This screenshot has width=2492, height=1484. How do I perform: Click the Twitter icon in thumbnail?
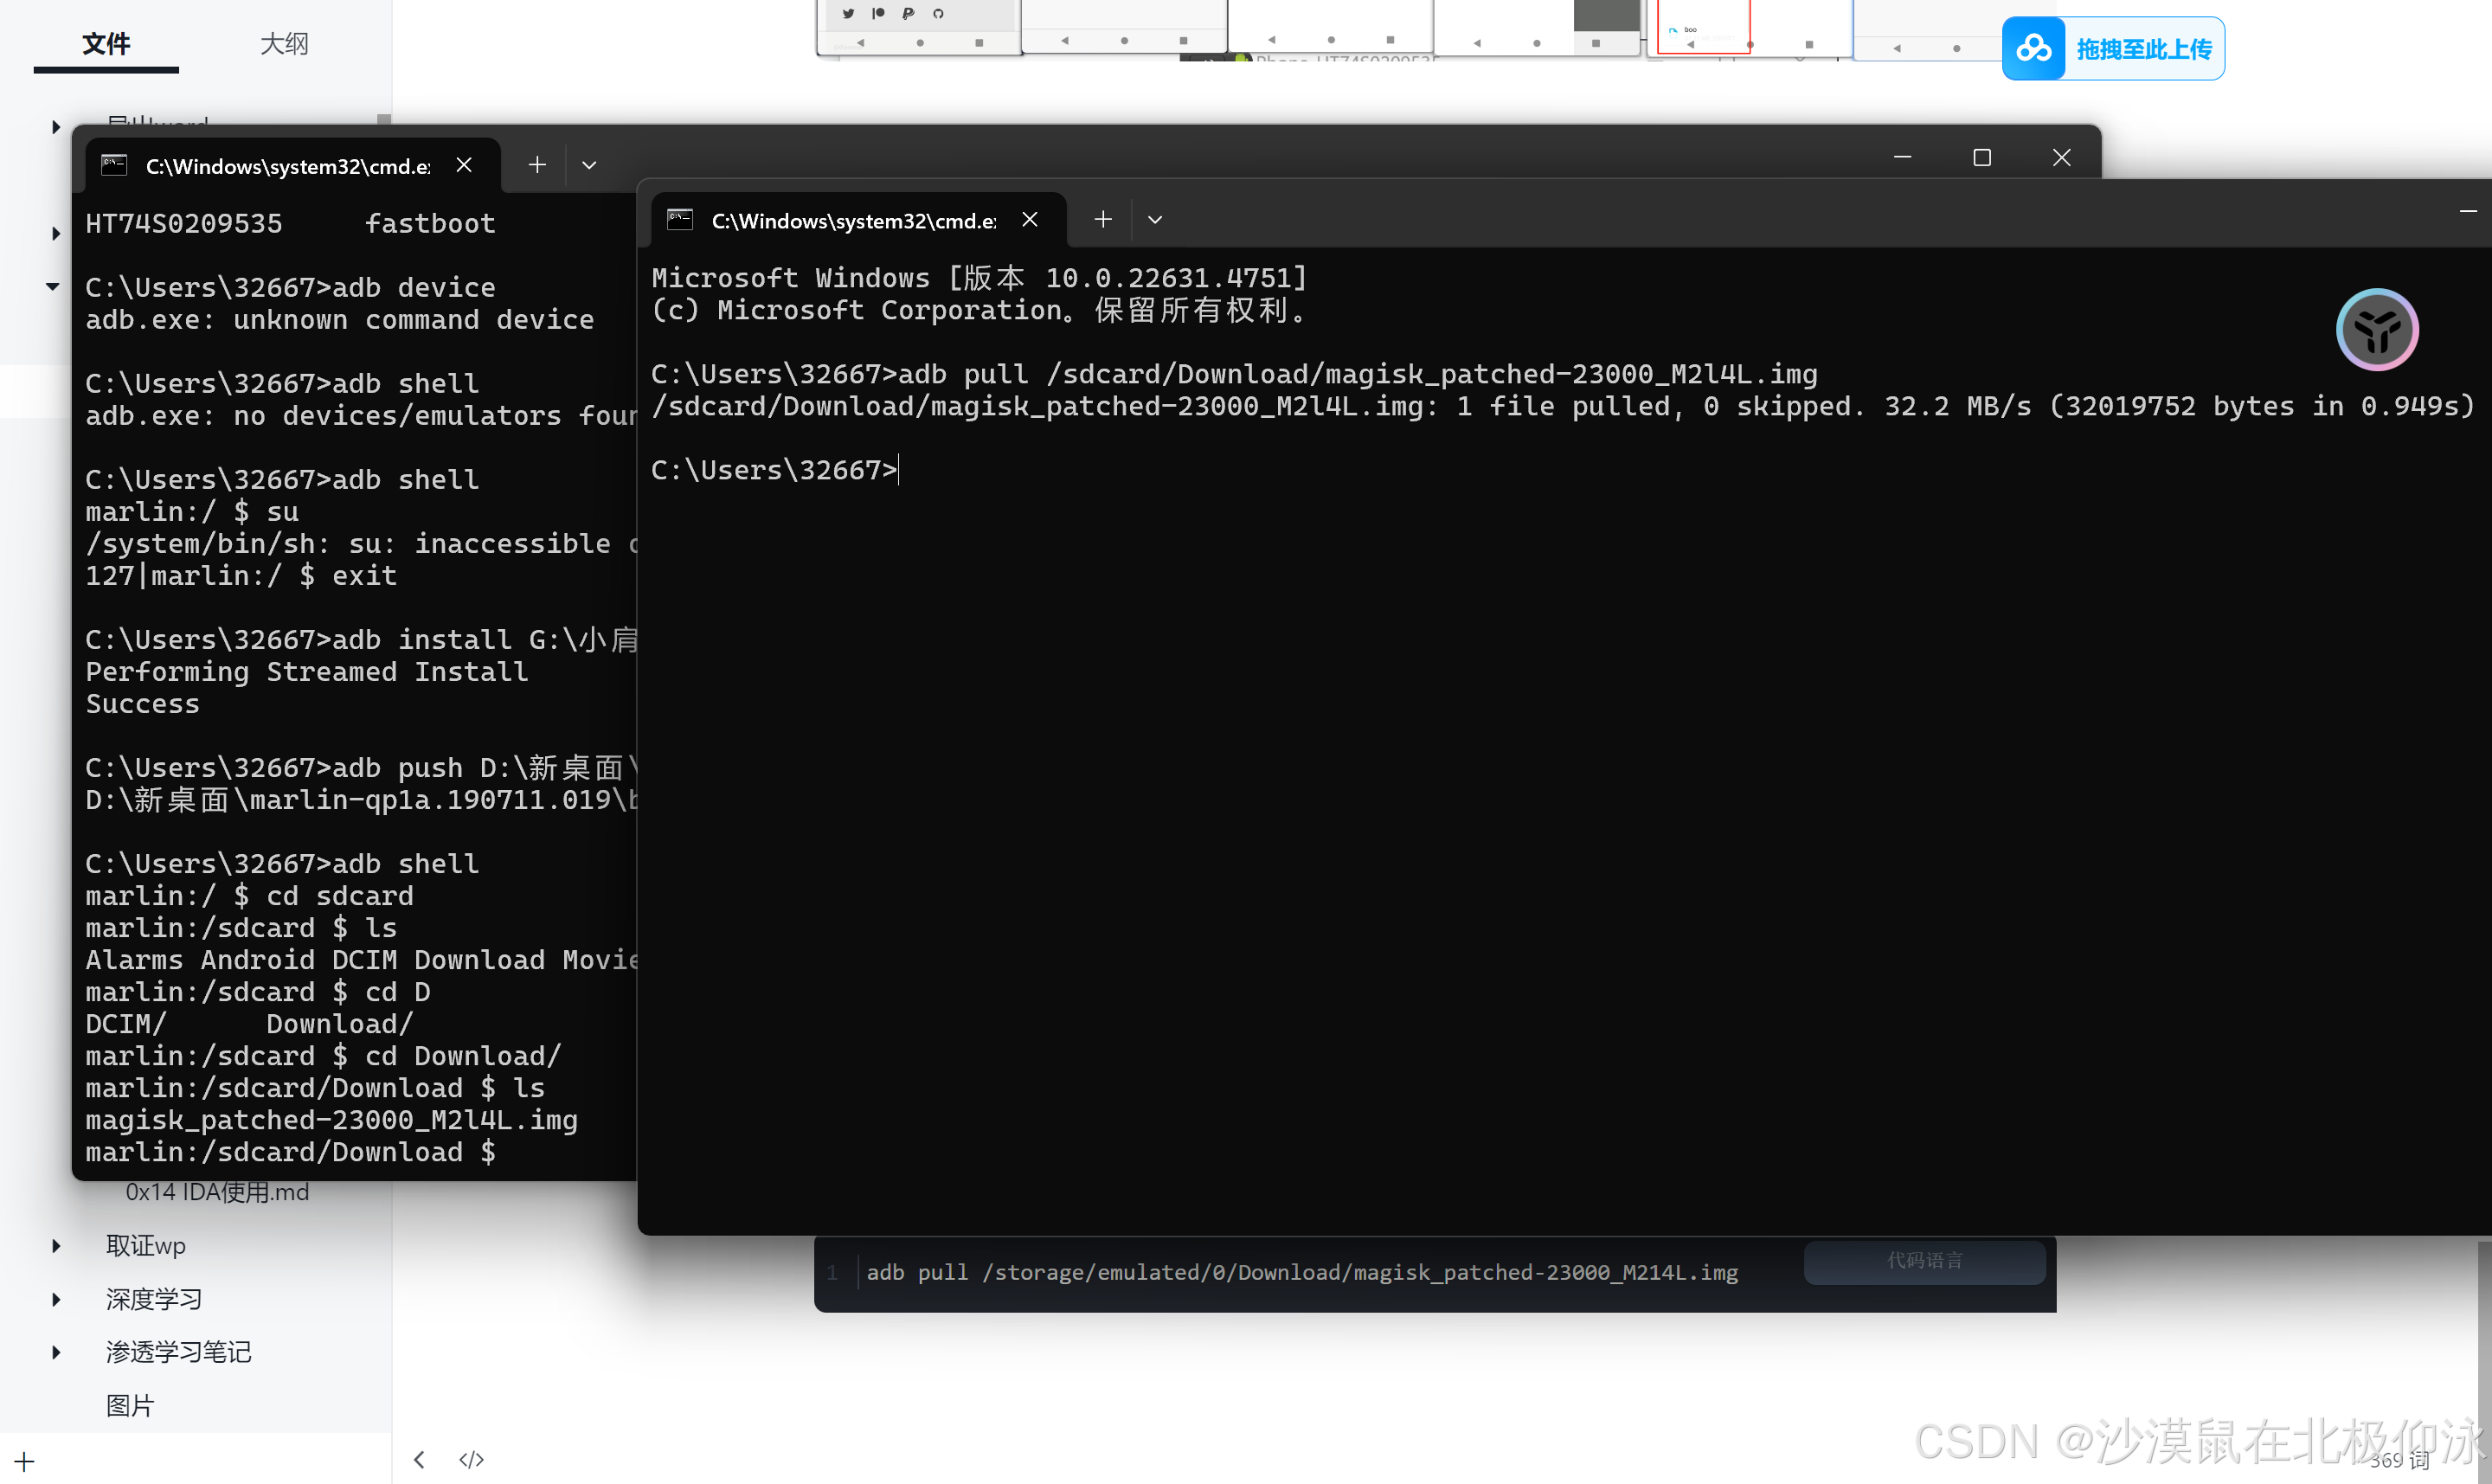click(848, 13)
